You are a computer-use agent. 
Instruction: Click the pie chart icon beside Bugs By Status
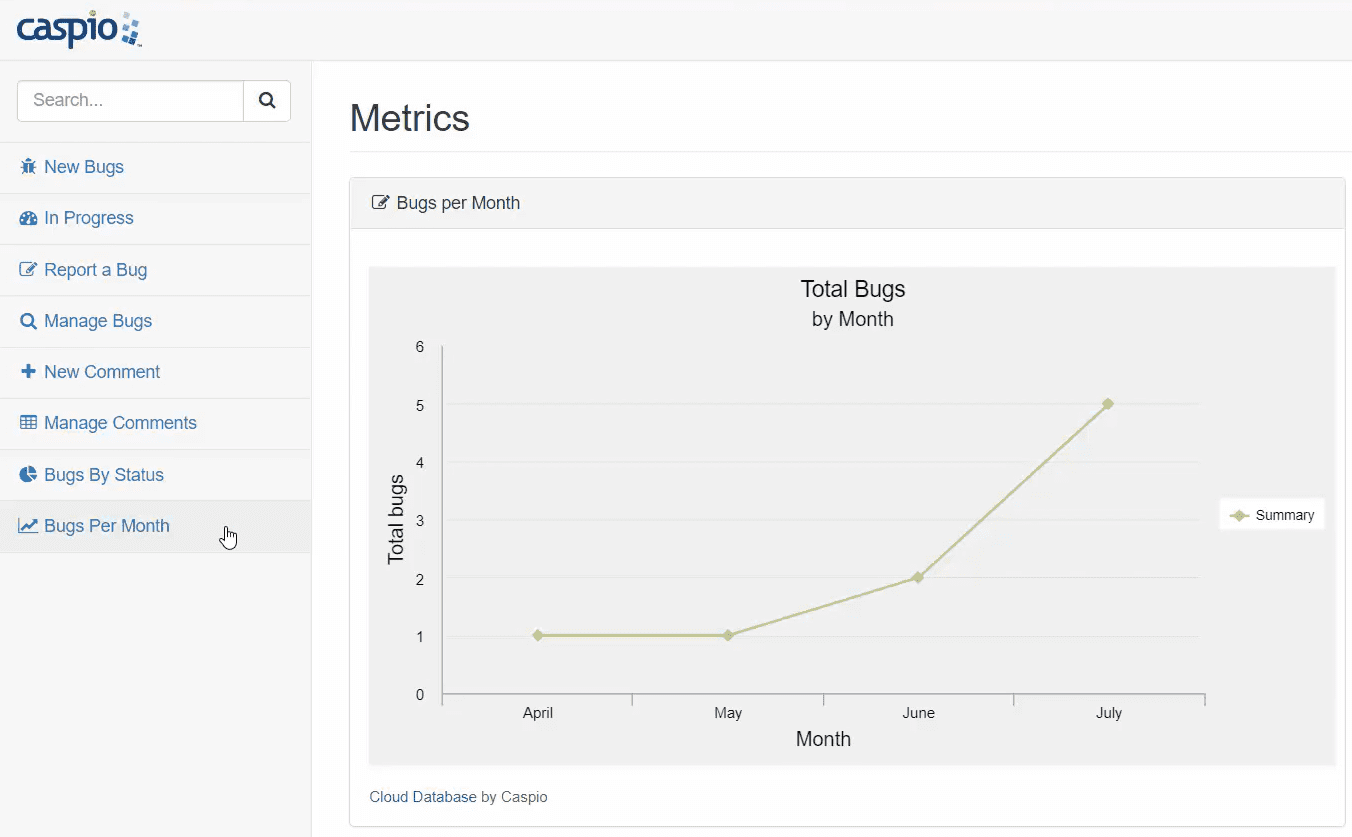[x=28, y=475]
